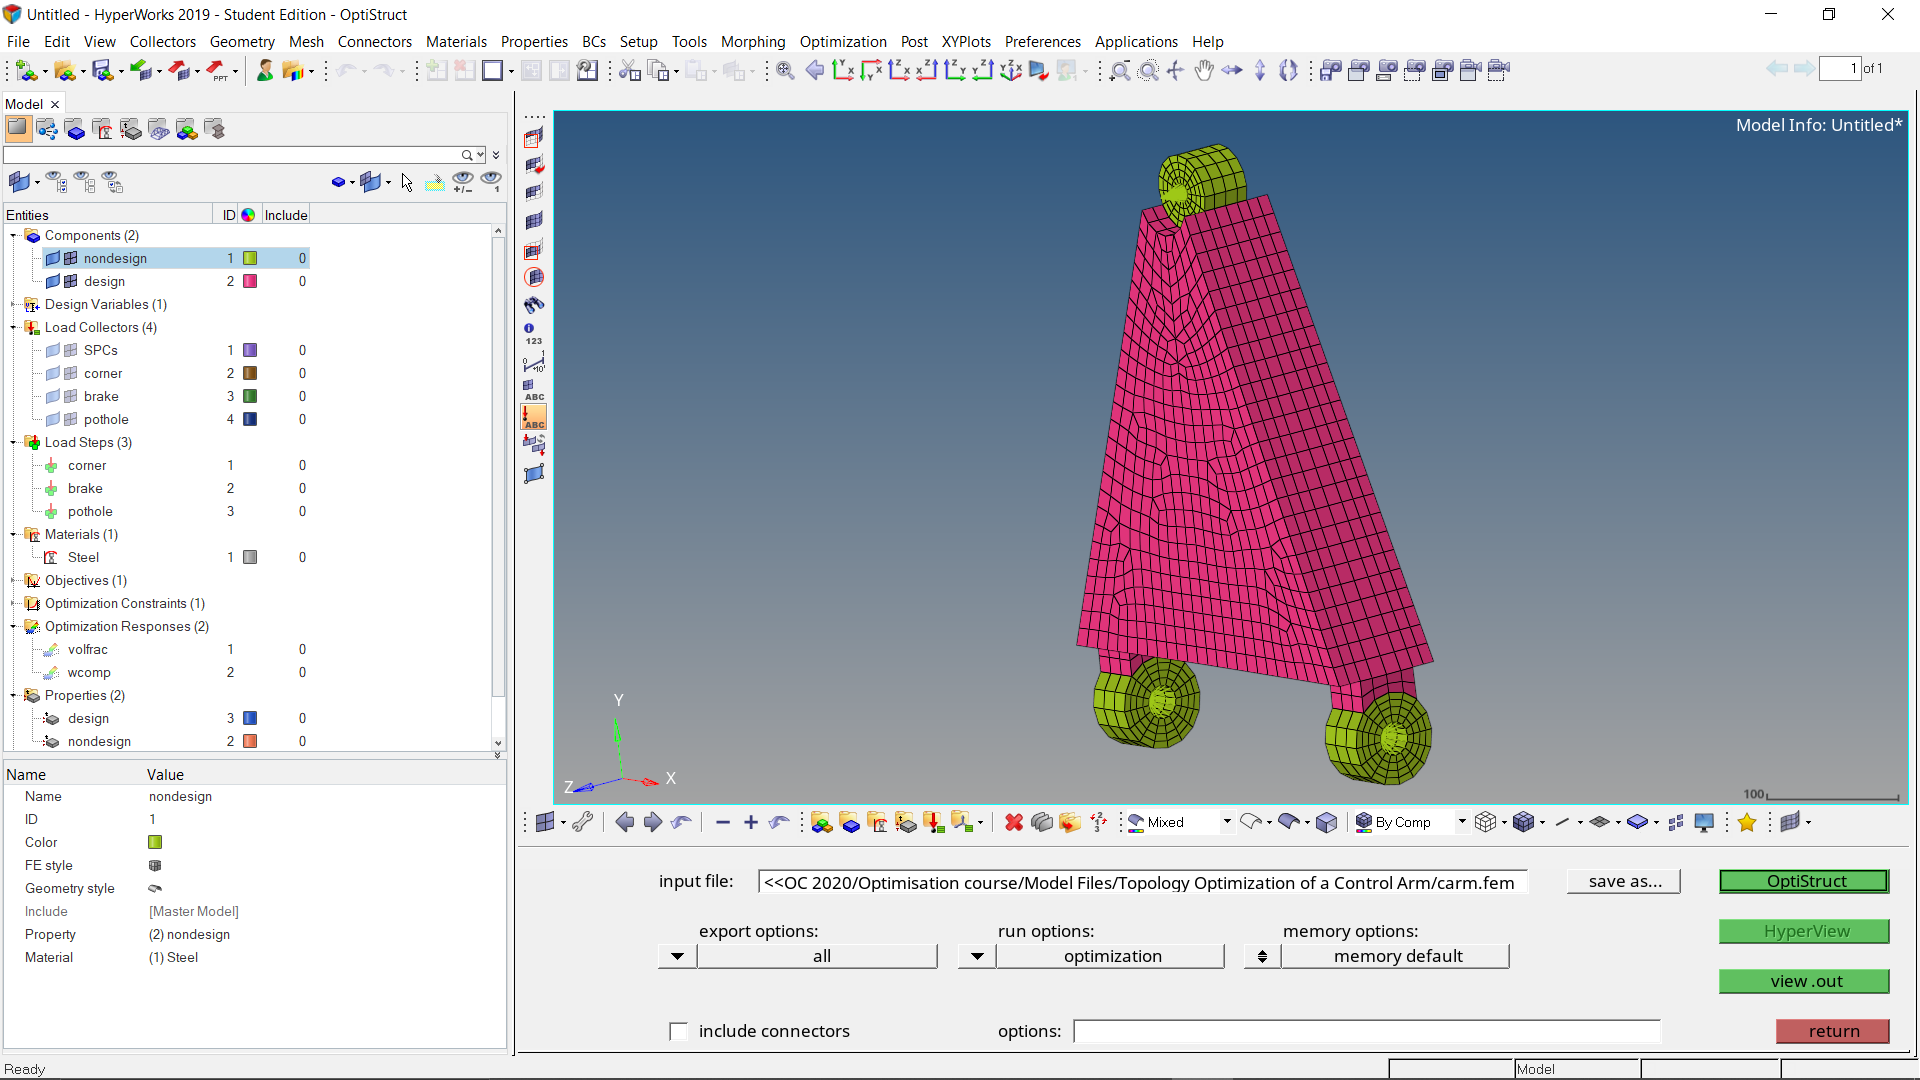Click the nondesign component color swatch
1920x1080 pixels.
pos(250,258)
